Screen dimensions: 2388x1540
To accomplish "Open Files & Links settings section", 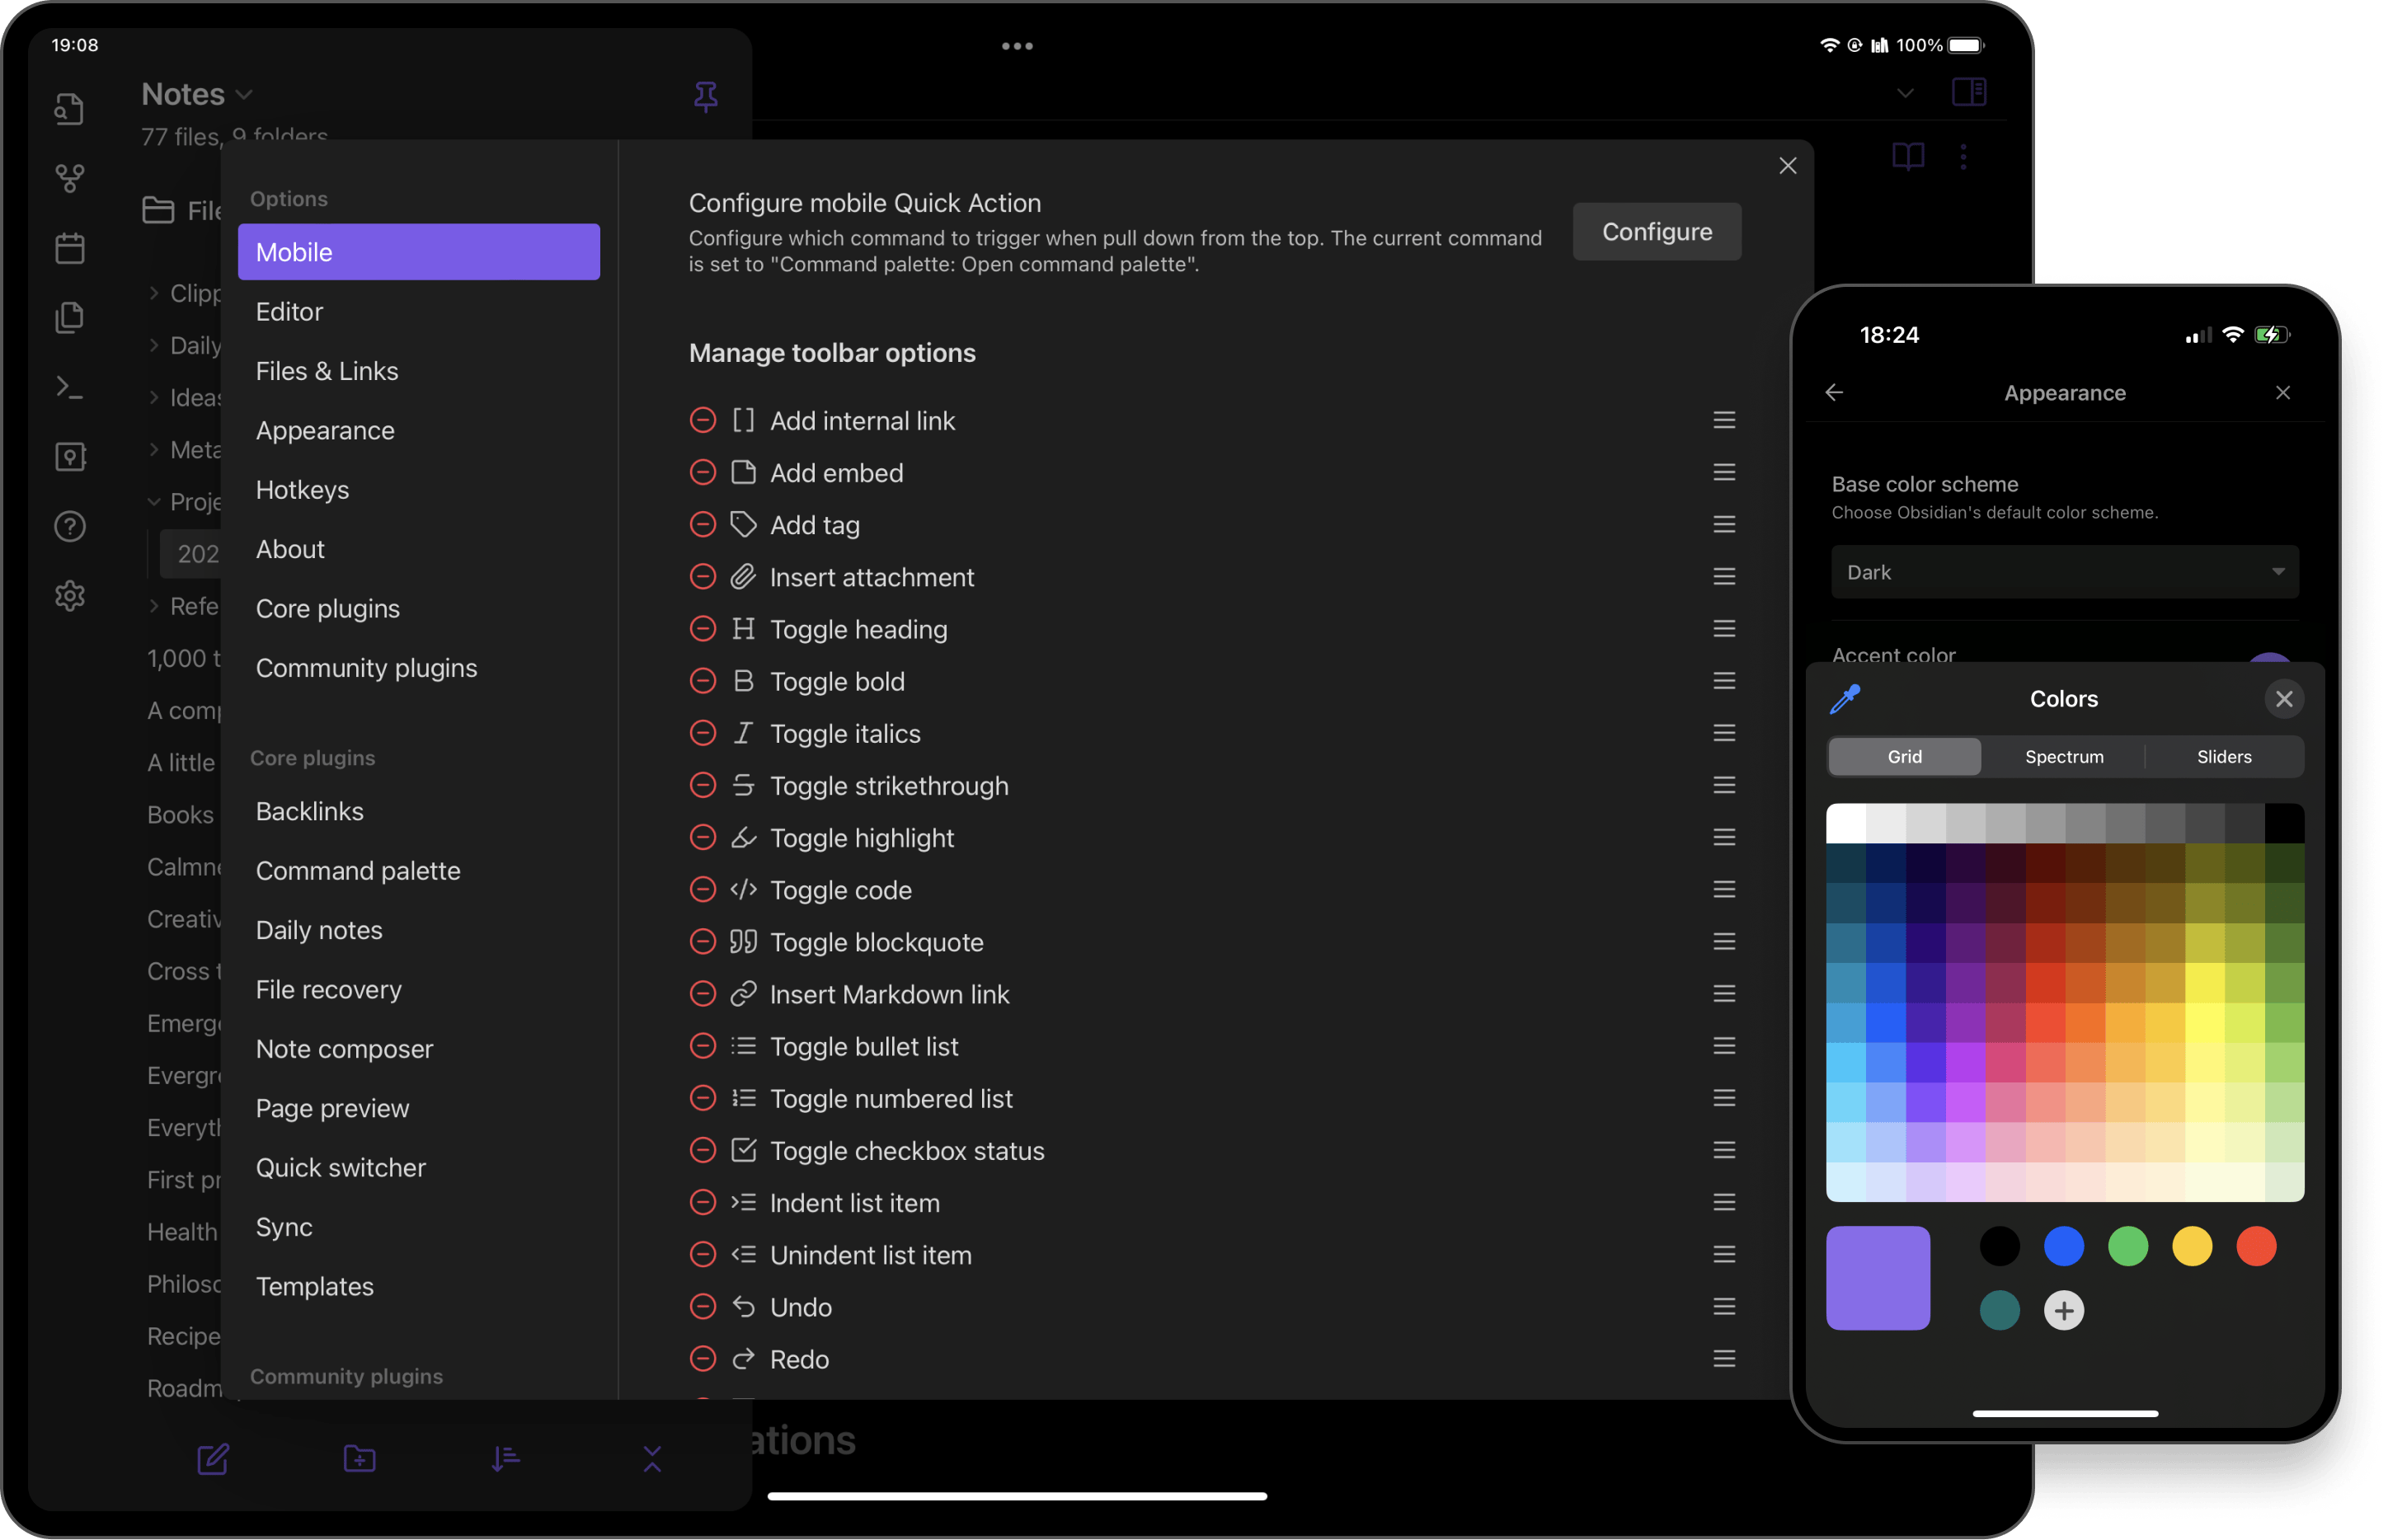I will [419, 371].
